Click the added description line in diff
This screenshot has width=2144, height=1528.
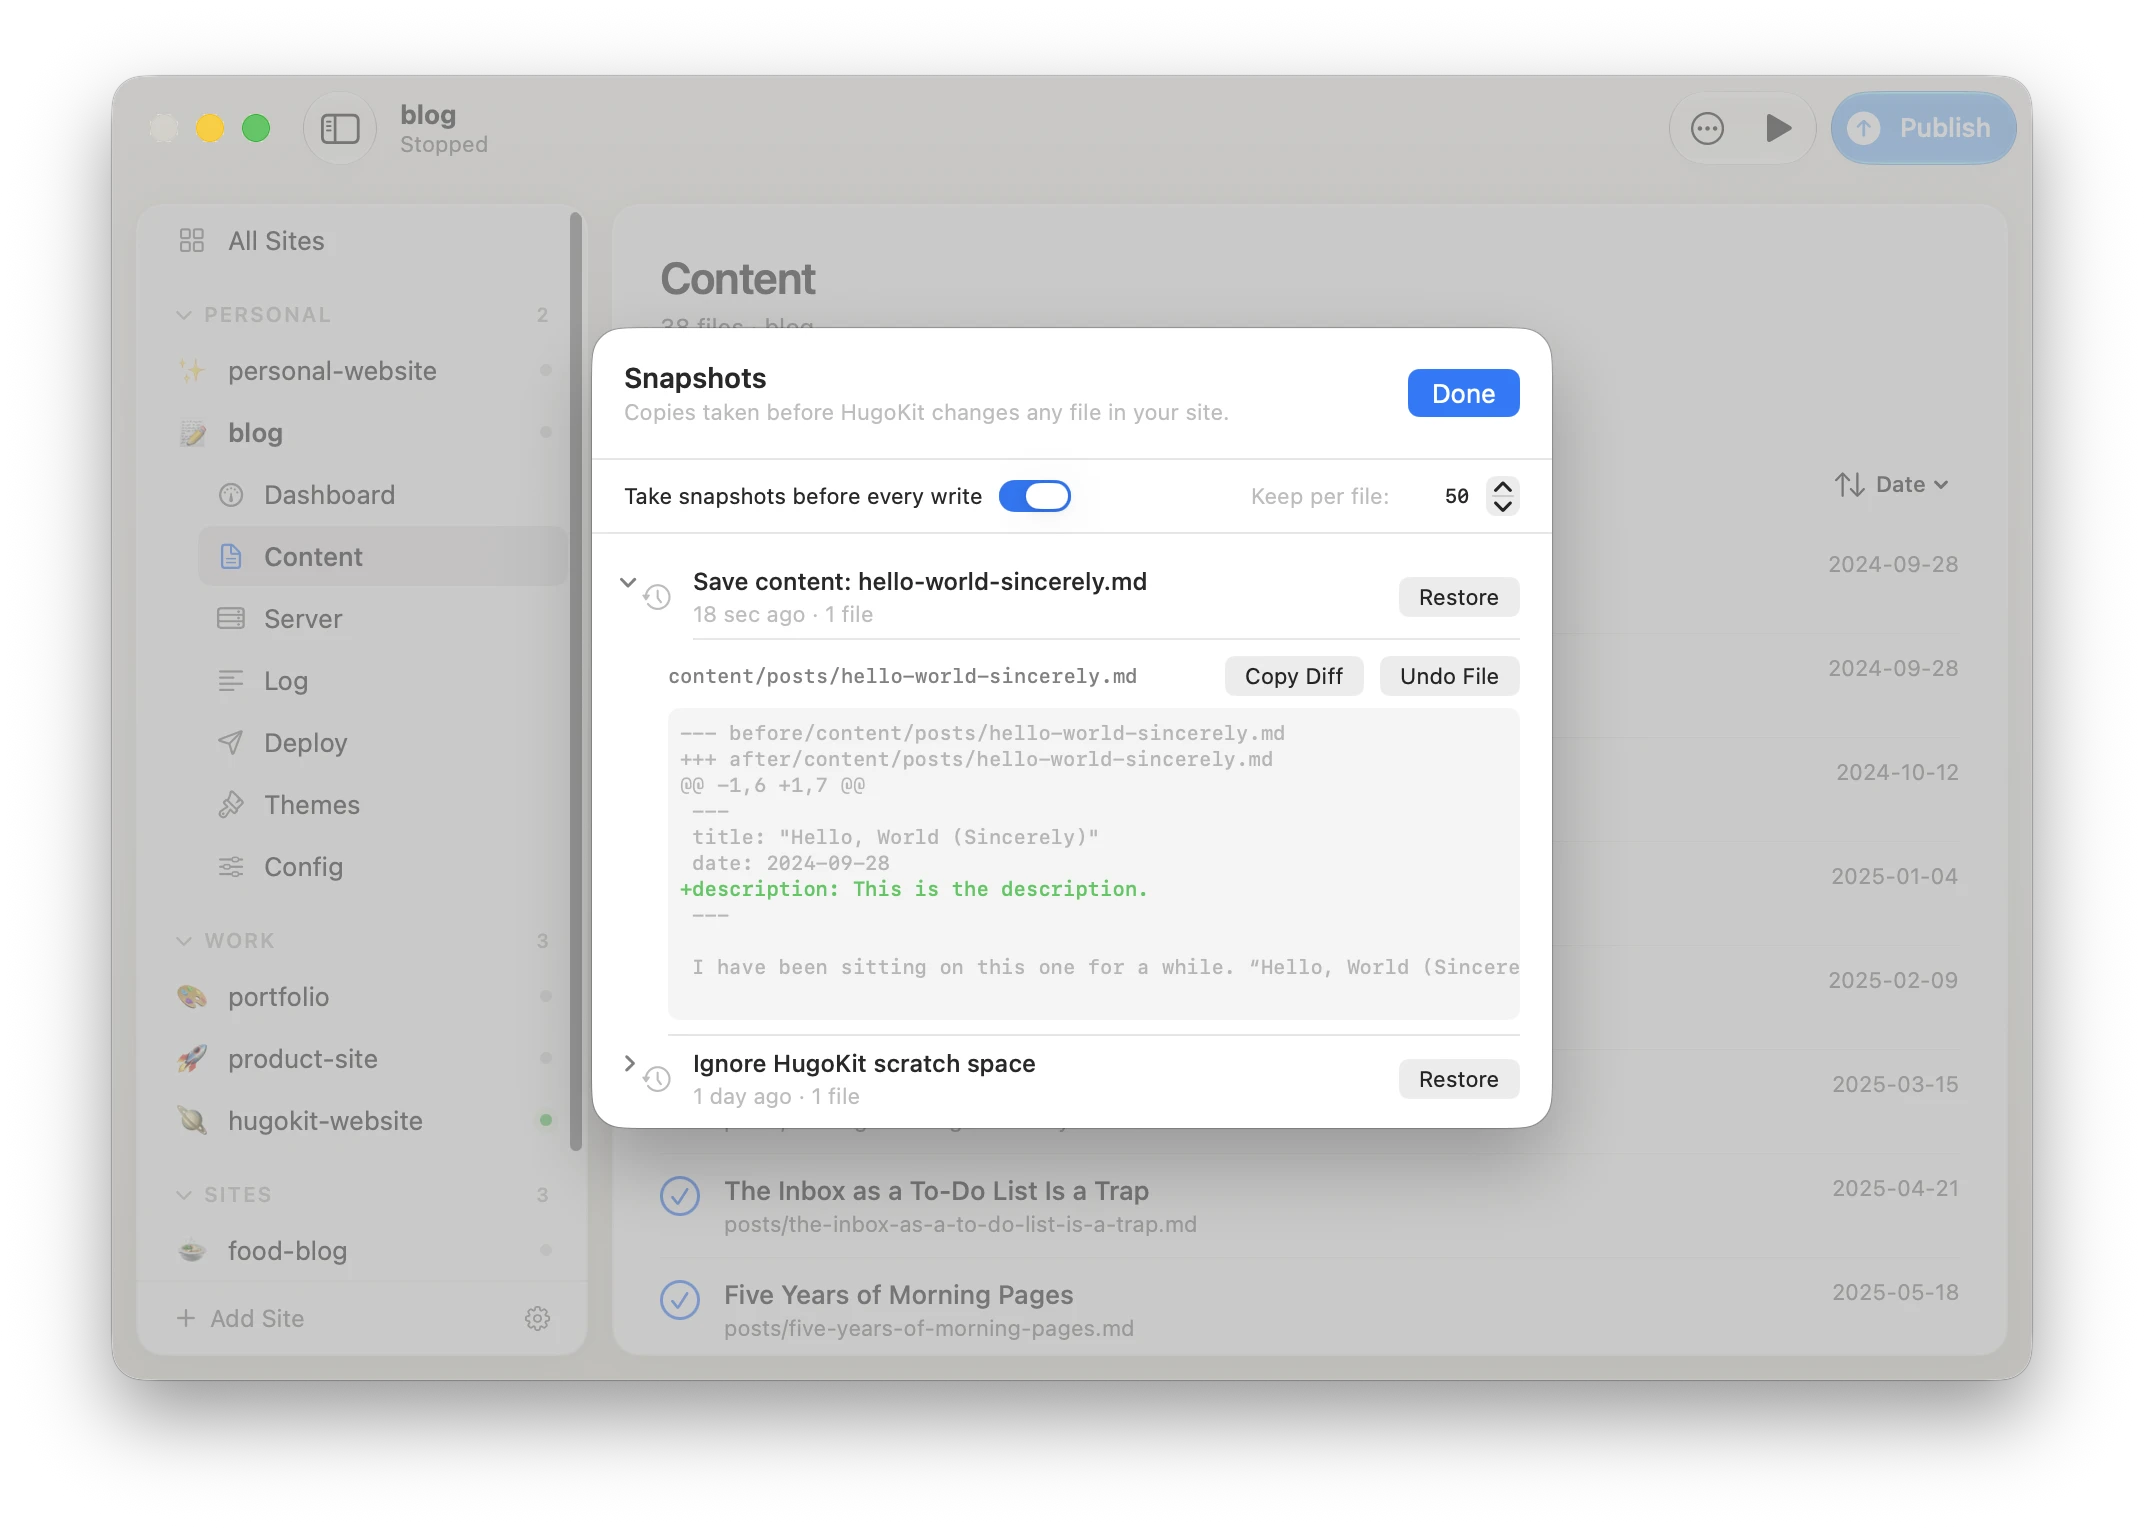click(913, 889)
